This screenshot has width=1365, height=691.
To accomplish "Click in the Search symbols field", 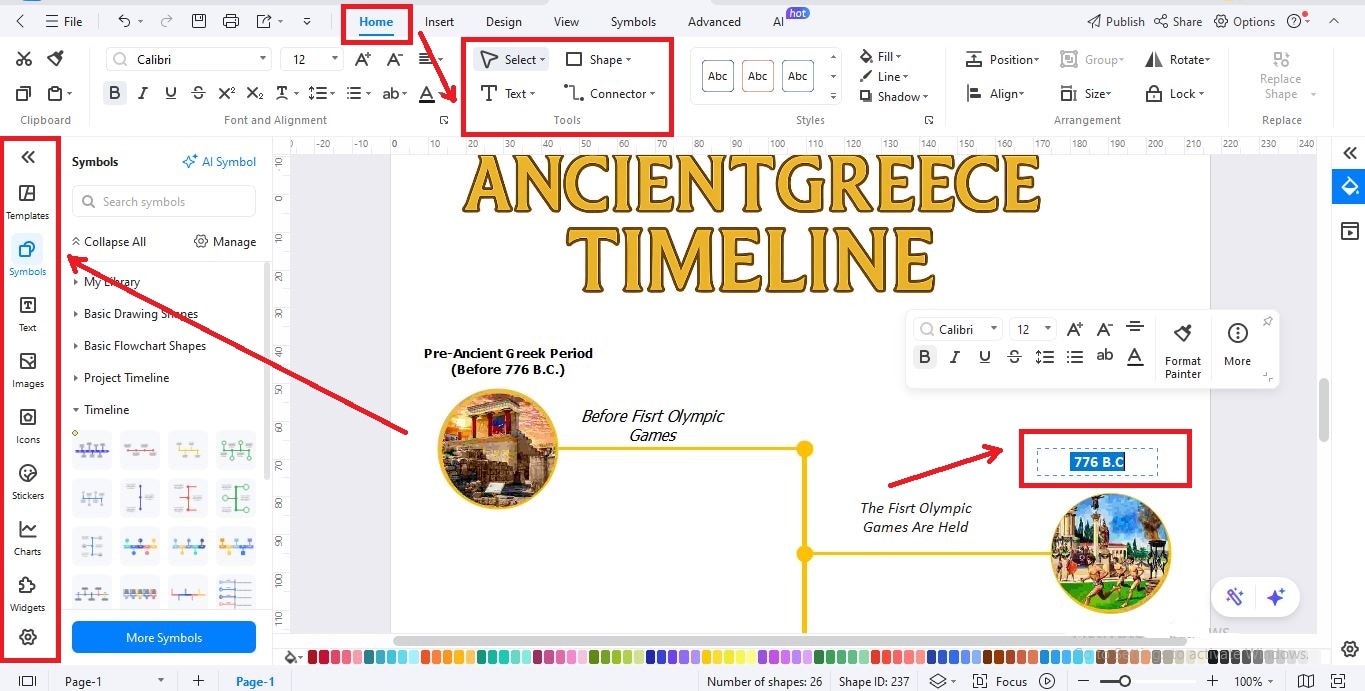I will point(164,201).
